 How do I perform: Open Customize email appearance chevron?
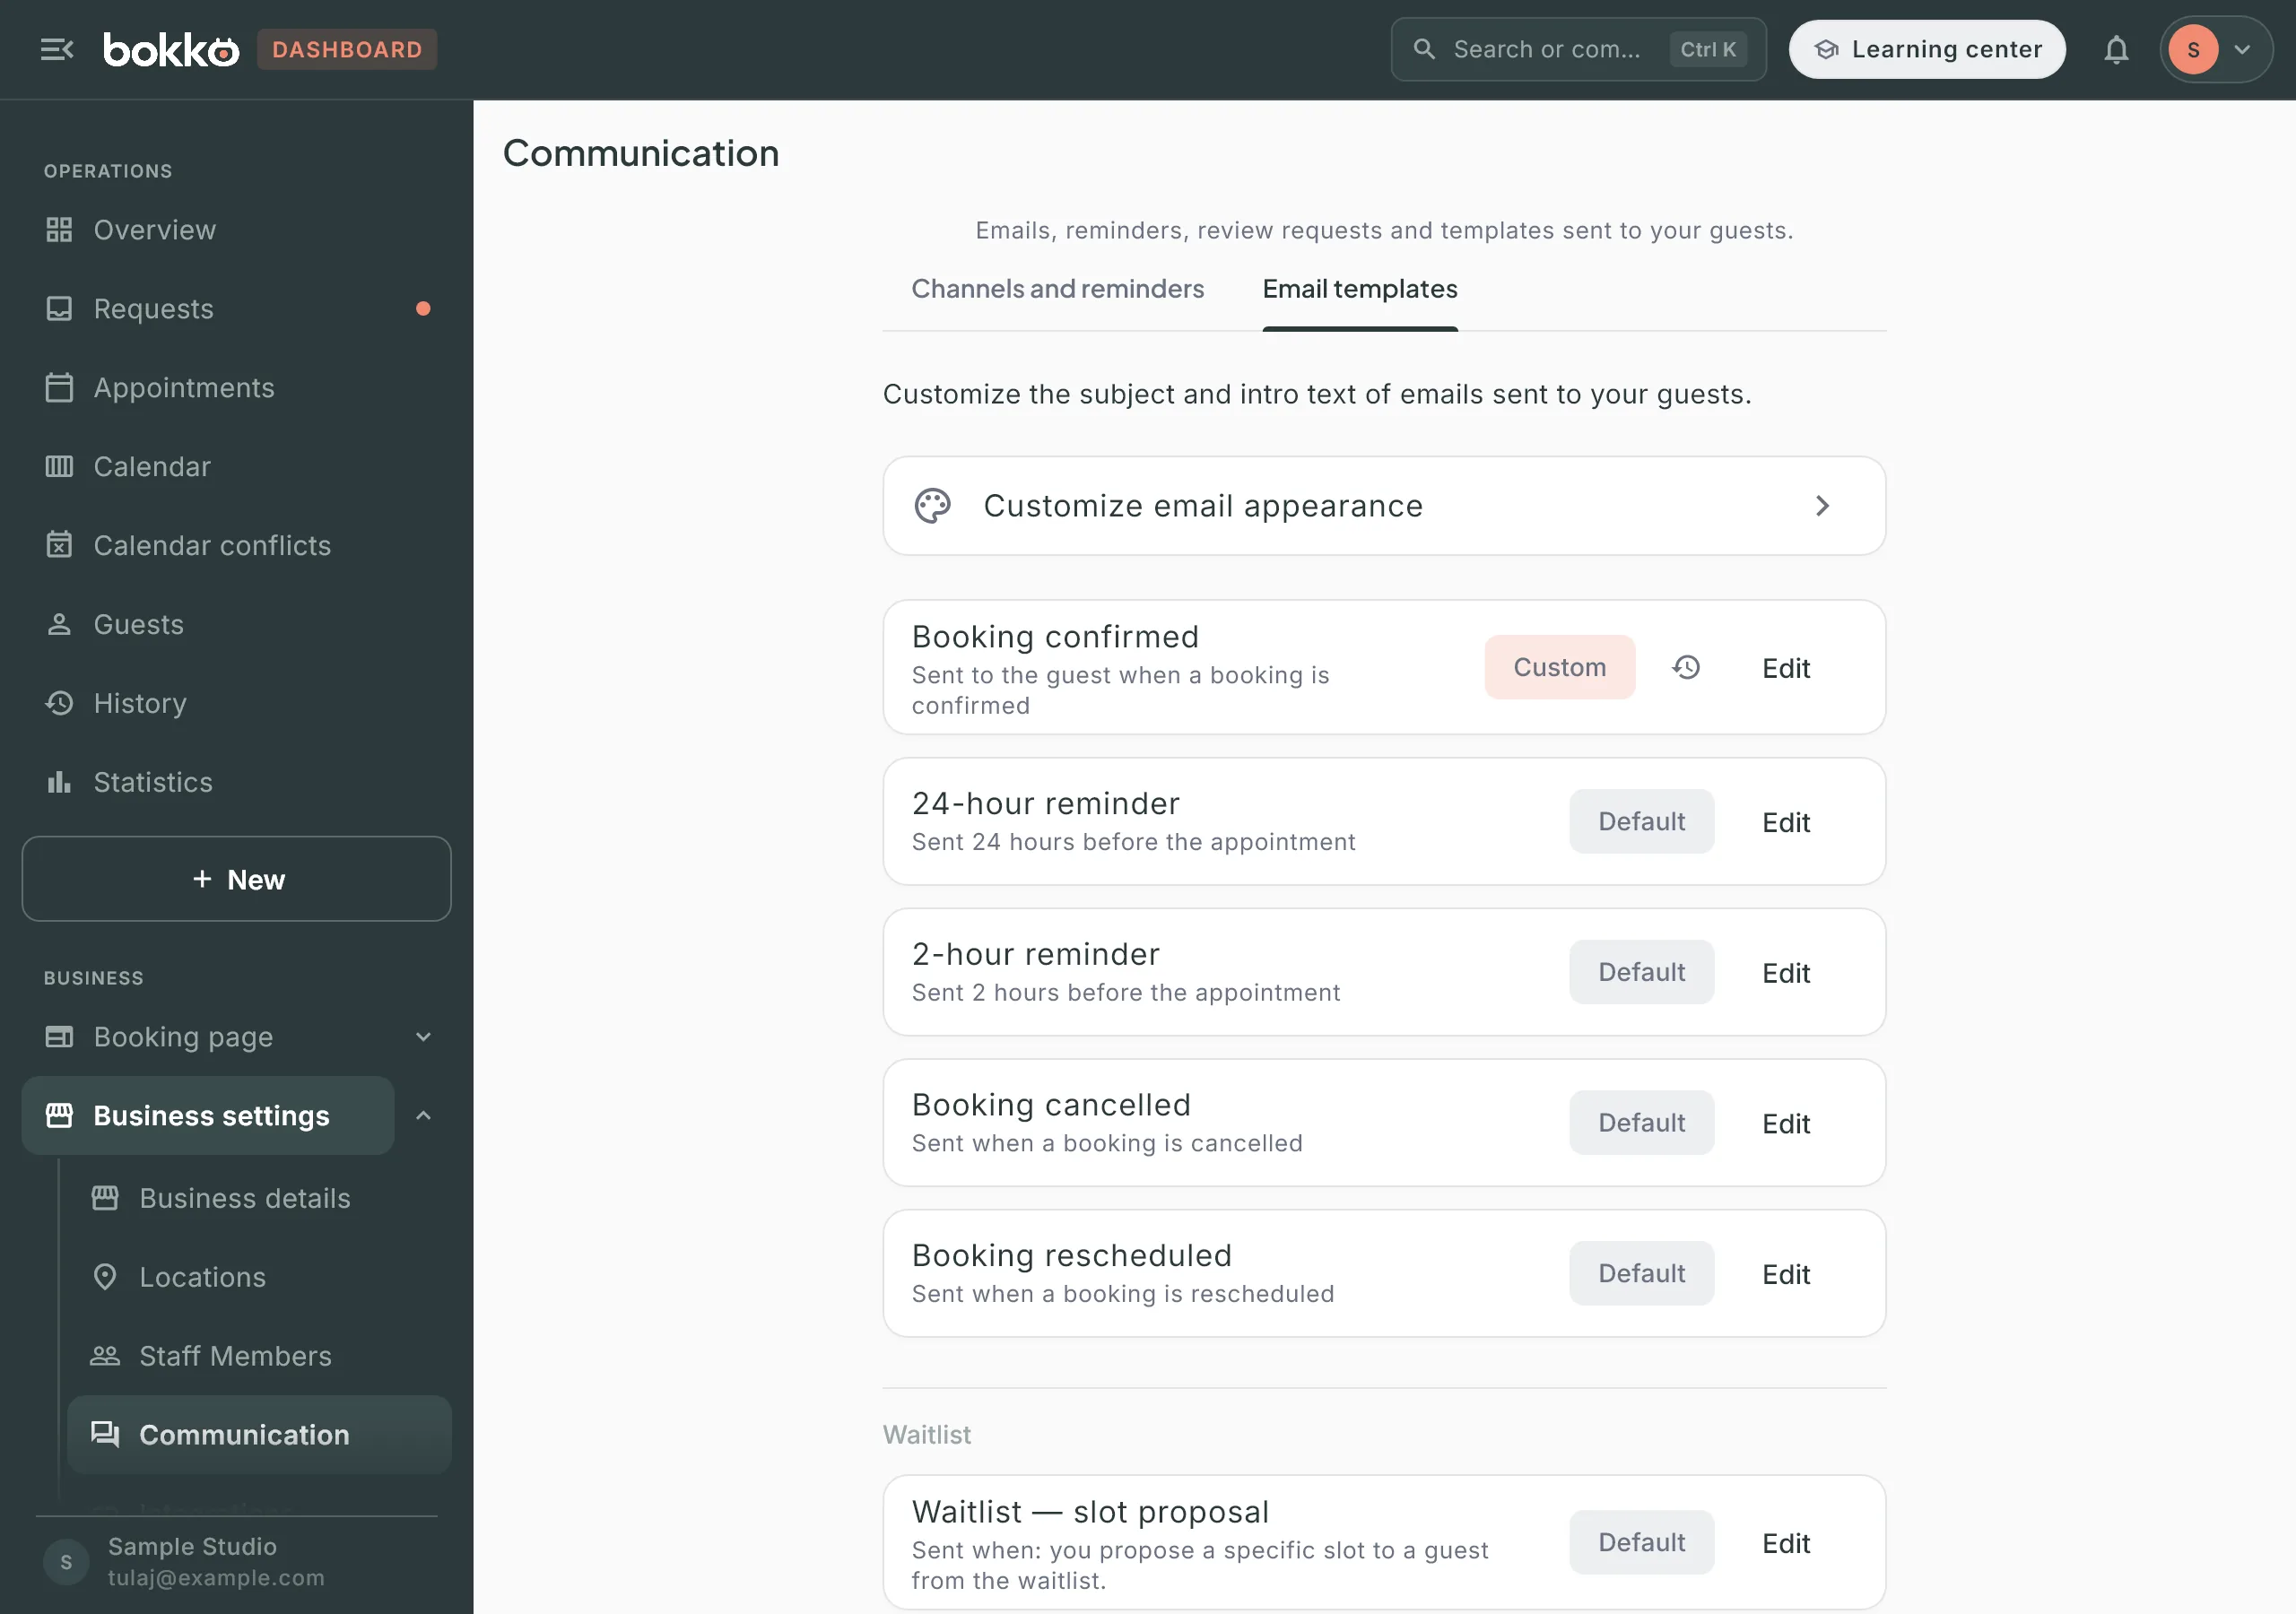point(1822,506)
